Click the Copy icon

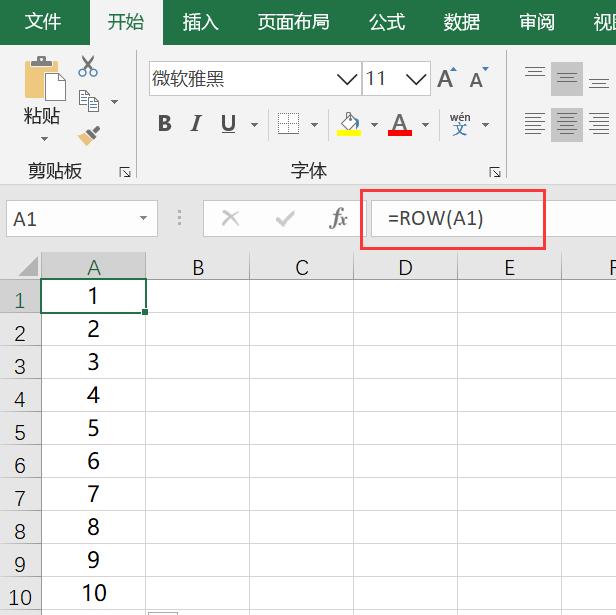(89, 101)
